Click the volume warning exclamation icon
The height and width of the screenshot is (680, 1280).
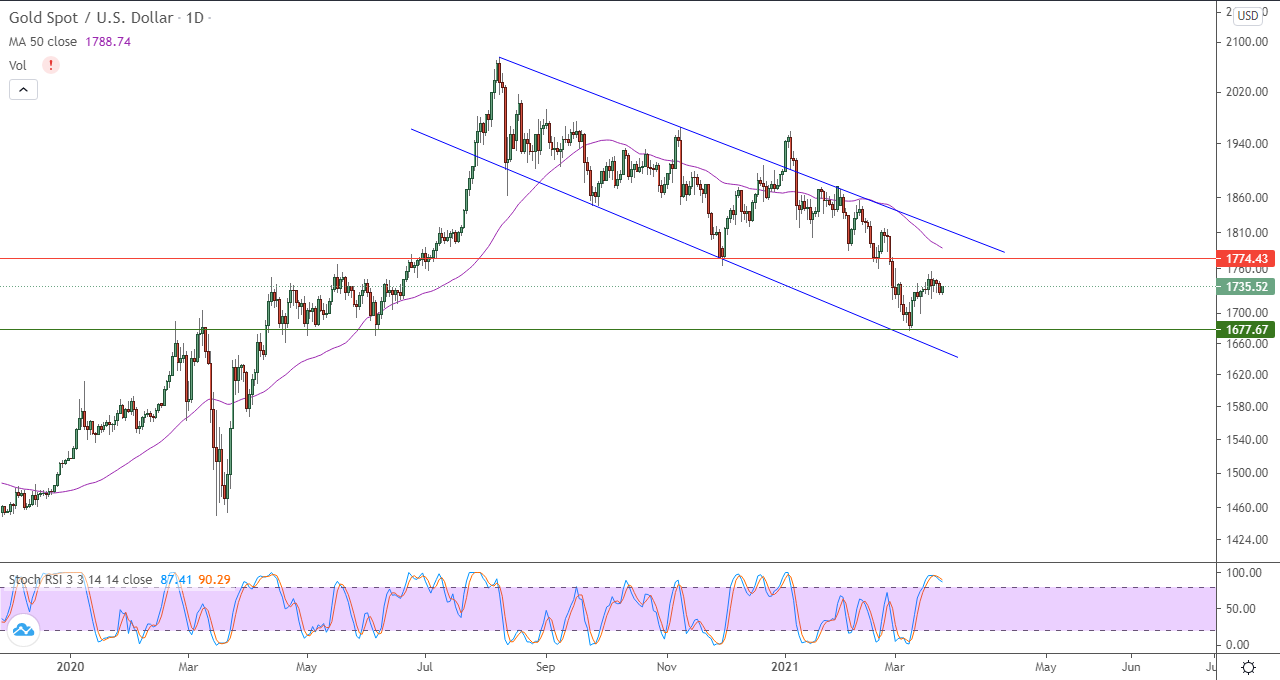(x=50, y=65)
